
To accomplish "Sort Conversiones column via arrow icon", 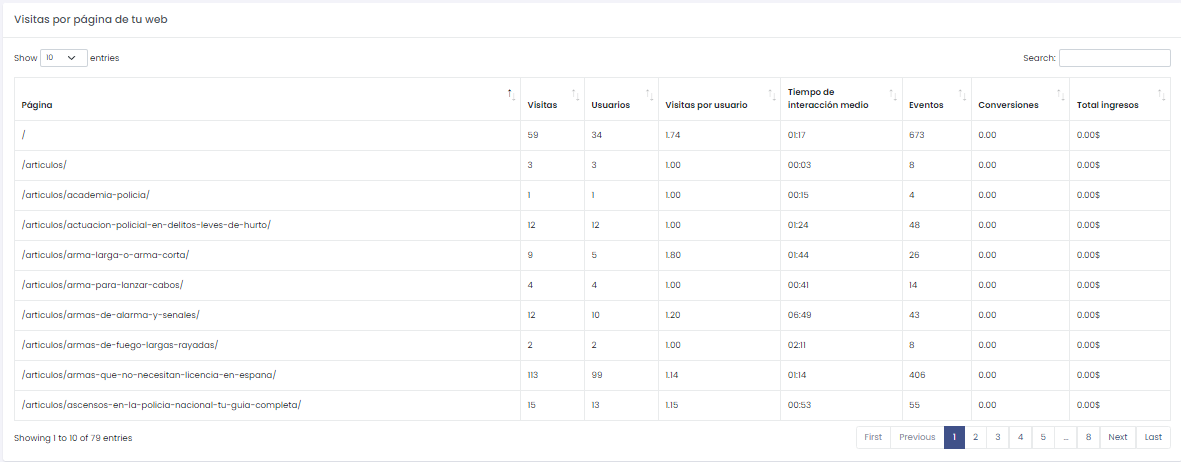I will coord(1060,94).
